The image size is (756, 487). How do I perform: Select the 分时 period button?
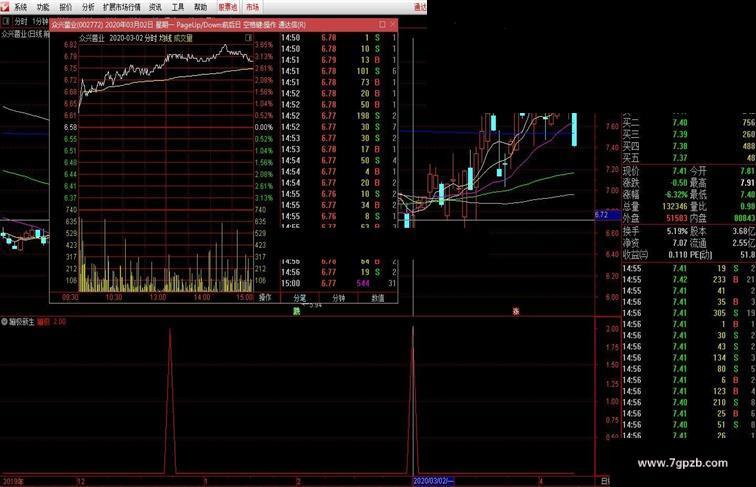(x=21, y=21)
